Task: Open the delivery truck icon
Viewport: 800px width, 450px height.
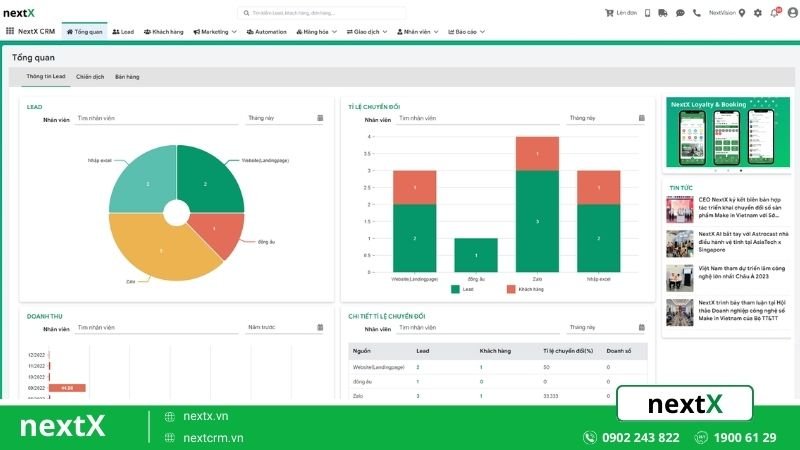Action: [x=663, y=13]
